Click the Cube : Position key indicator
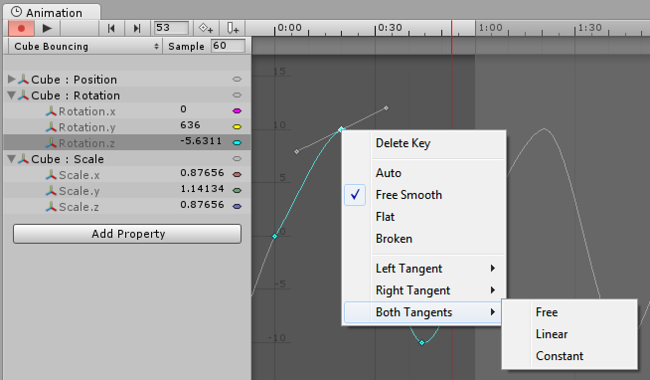 click(237, 79)
